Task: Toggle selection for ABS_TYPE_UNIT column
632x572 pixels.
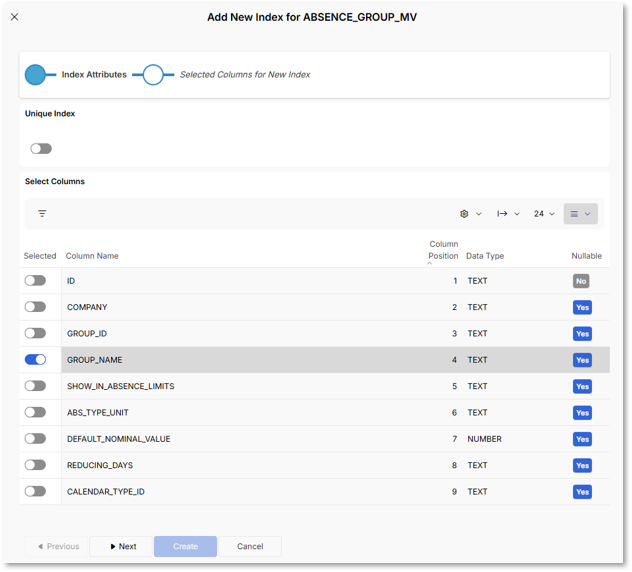Action: [x=35, y=412]
